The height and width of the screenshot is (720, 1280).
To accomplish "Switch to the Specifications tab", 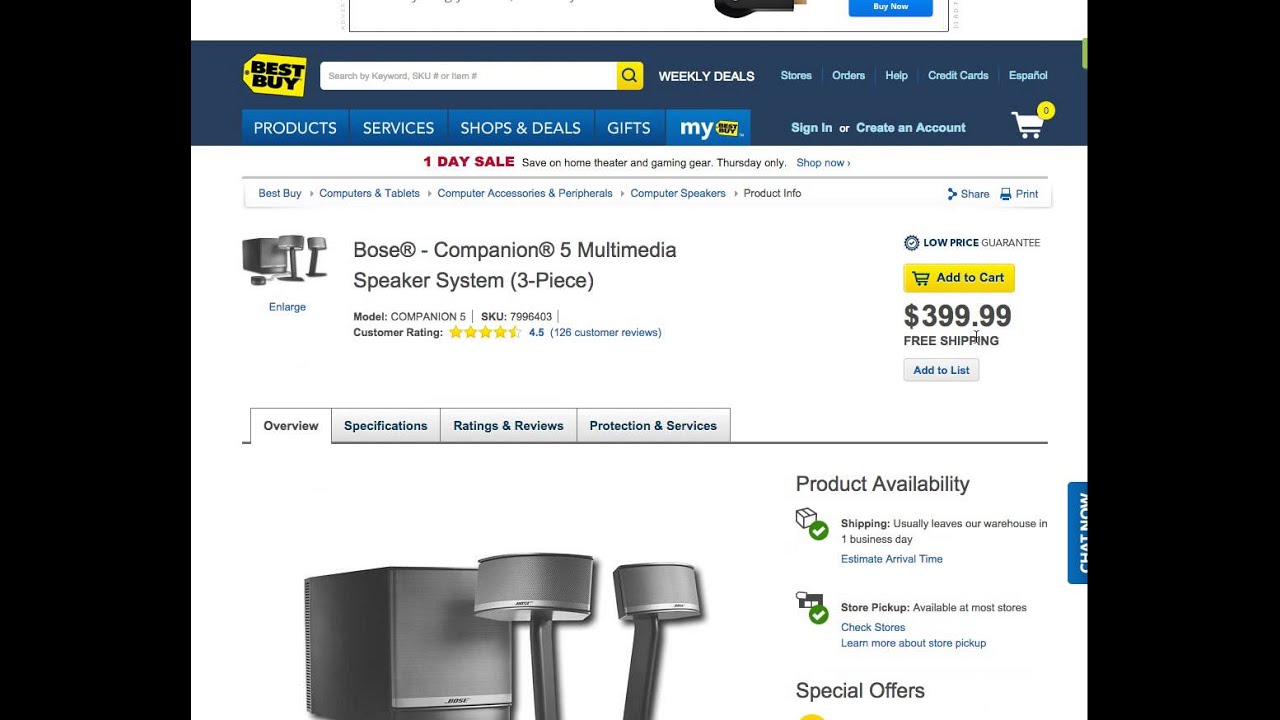I will 385,426.
